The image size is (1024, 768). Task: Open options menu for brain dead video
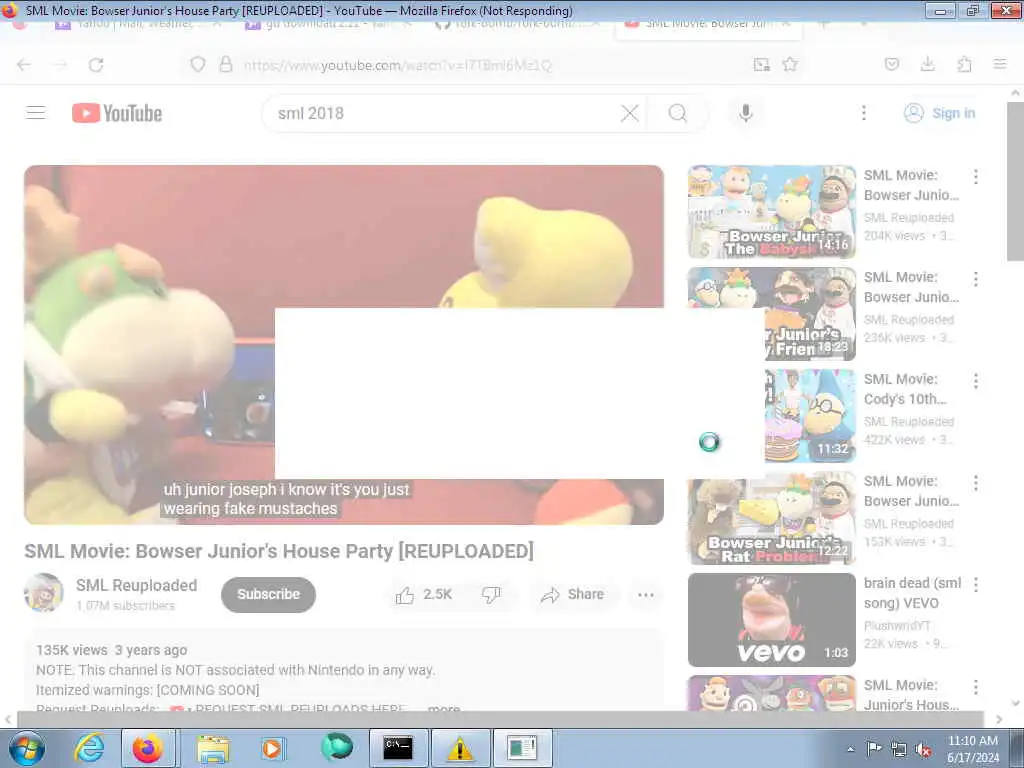pyautogui.click(x=976, y=584)
